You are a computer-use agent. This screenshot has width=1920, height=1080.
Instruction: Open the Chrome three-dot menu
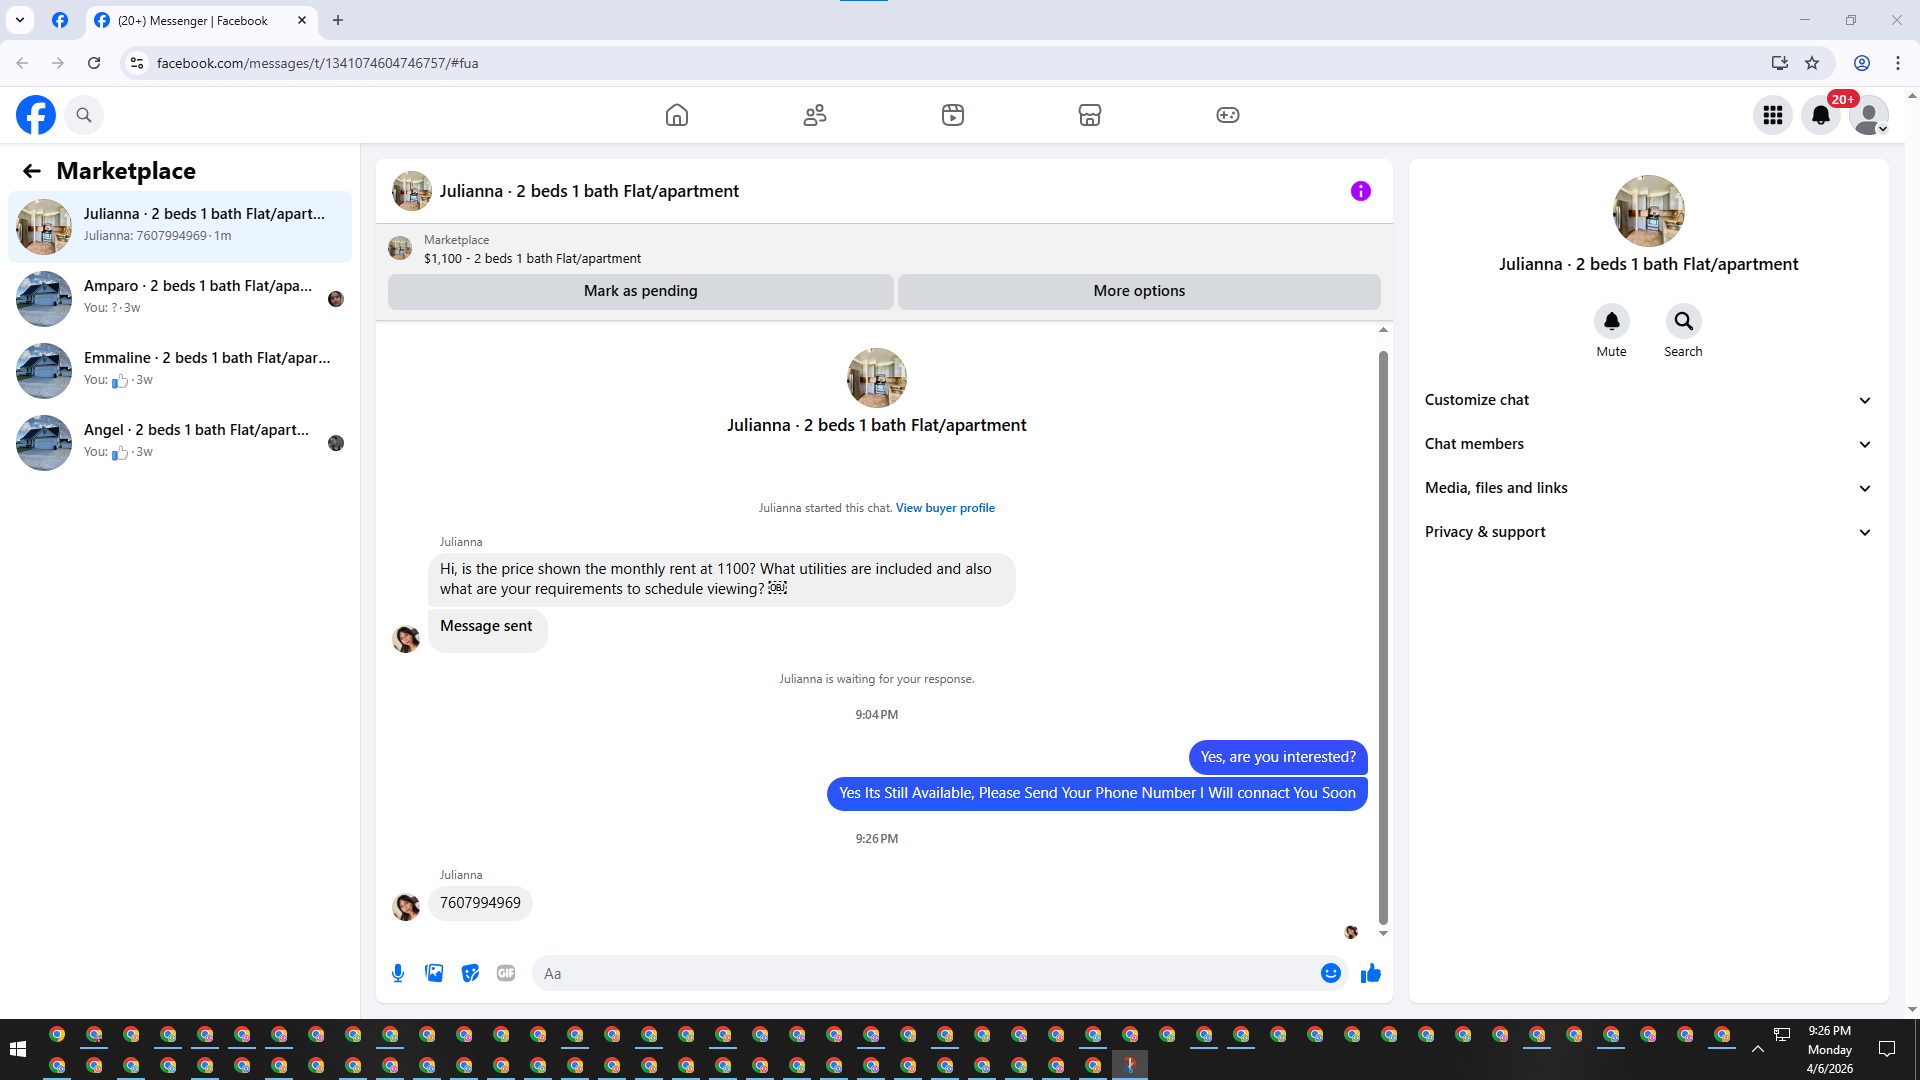pyautogui.click(x=1898, y=63)
